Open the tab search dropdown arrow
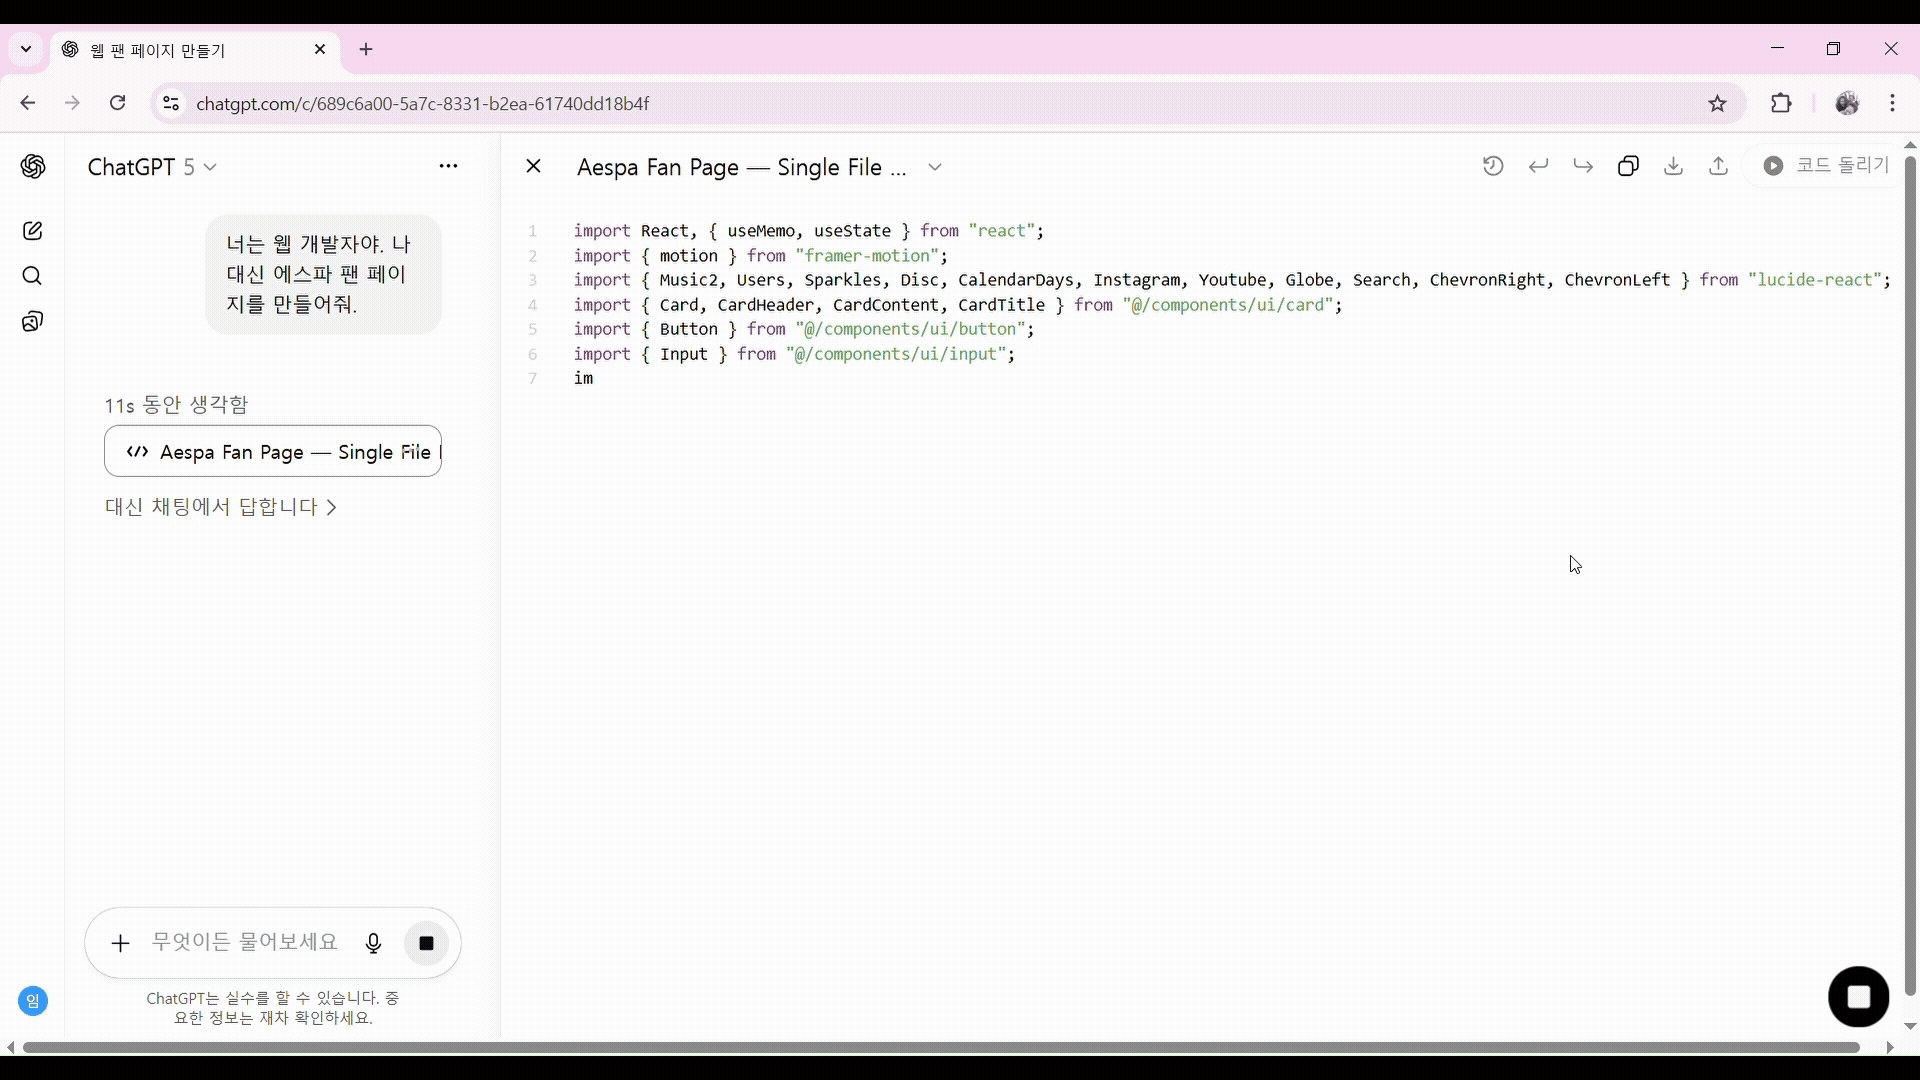 (26, 49)
